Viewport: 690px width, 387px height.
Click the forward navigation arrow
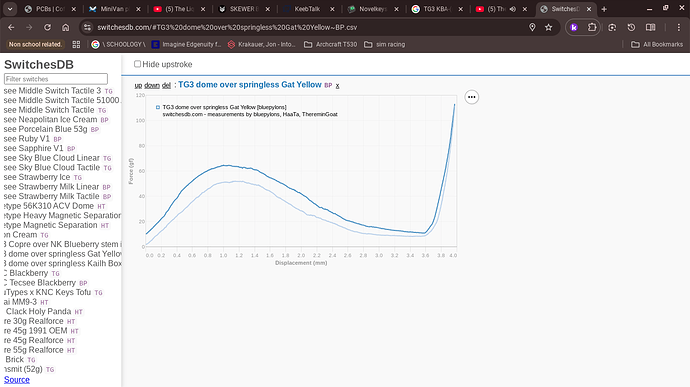point(29,27)
